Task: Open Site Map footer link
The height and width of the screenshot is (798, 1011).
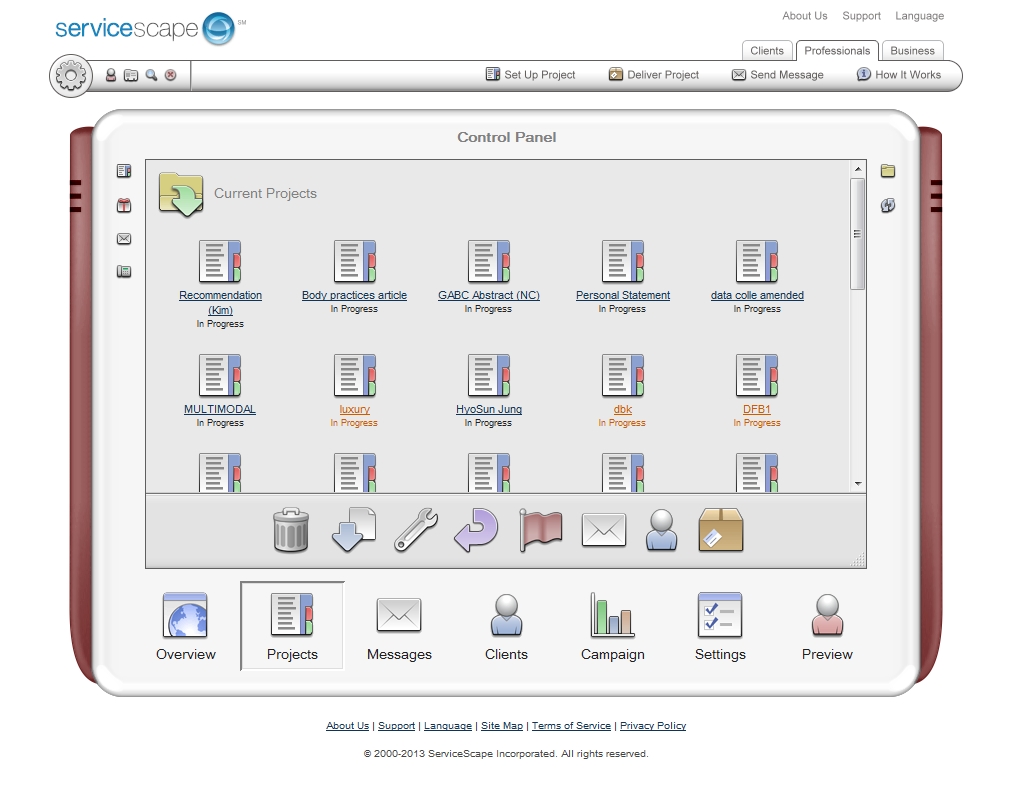Action: point(502,726)
